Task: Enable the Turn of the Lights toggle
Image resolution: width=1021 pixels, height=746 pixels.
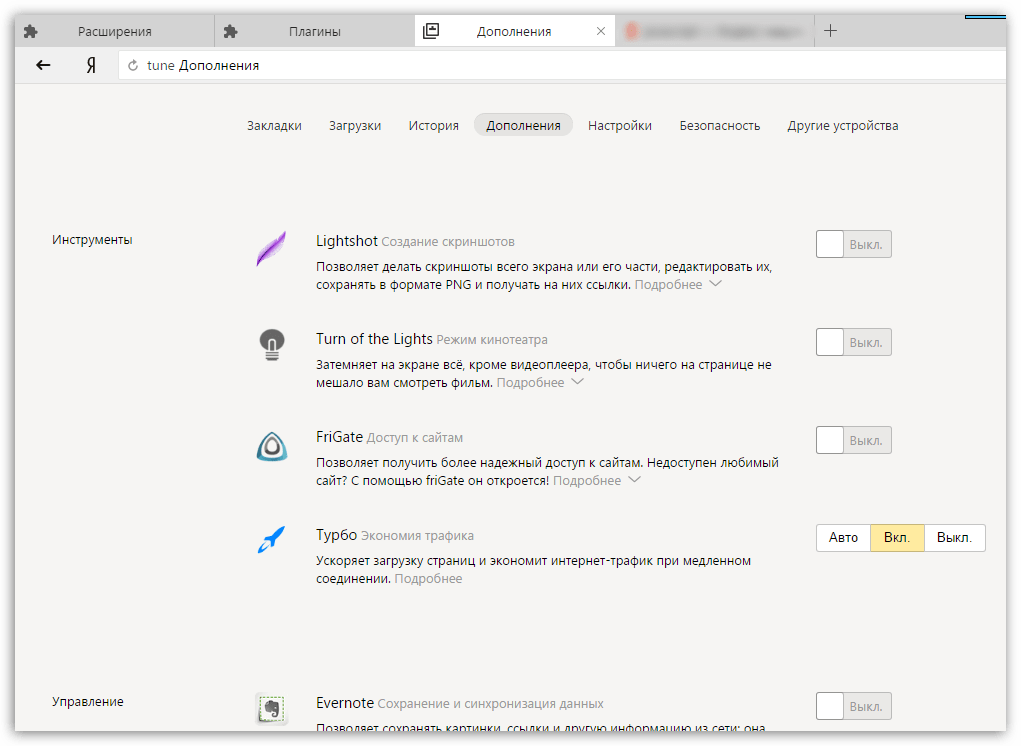Action: tap(853, 342)
